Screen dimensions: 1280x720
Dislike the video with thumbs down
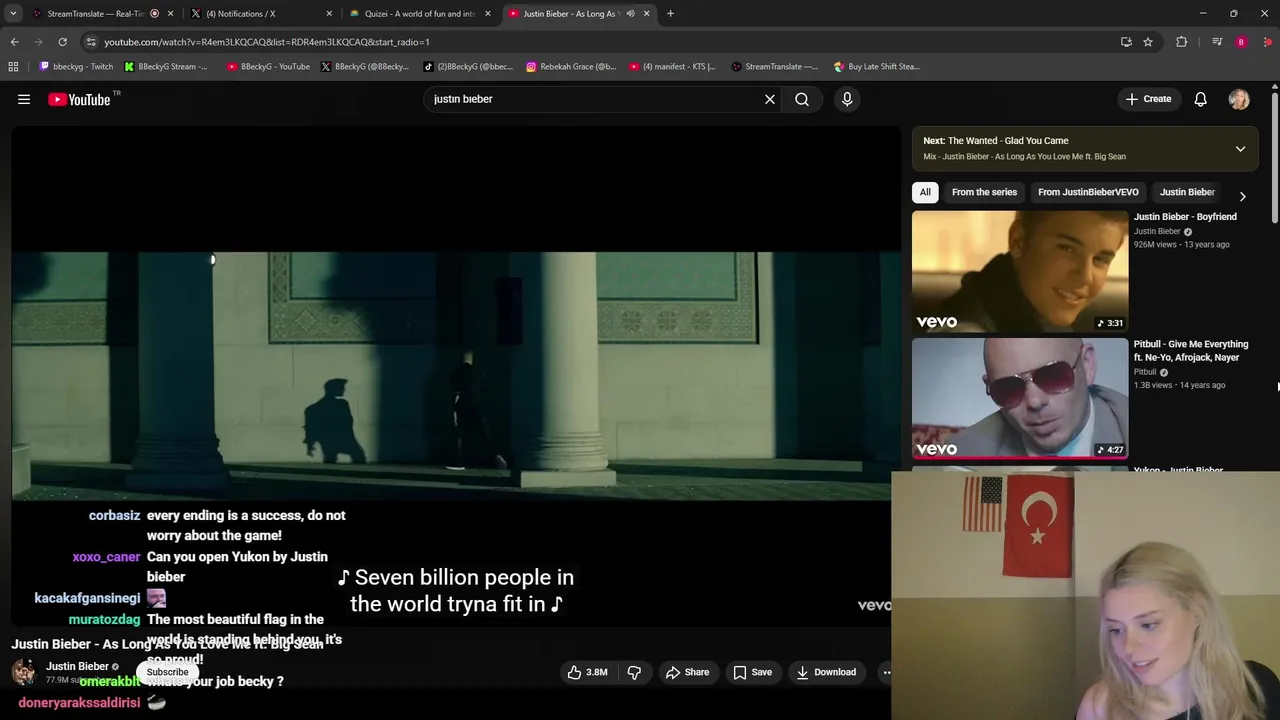(x=634, y=672)
